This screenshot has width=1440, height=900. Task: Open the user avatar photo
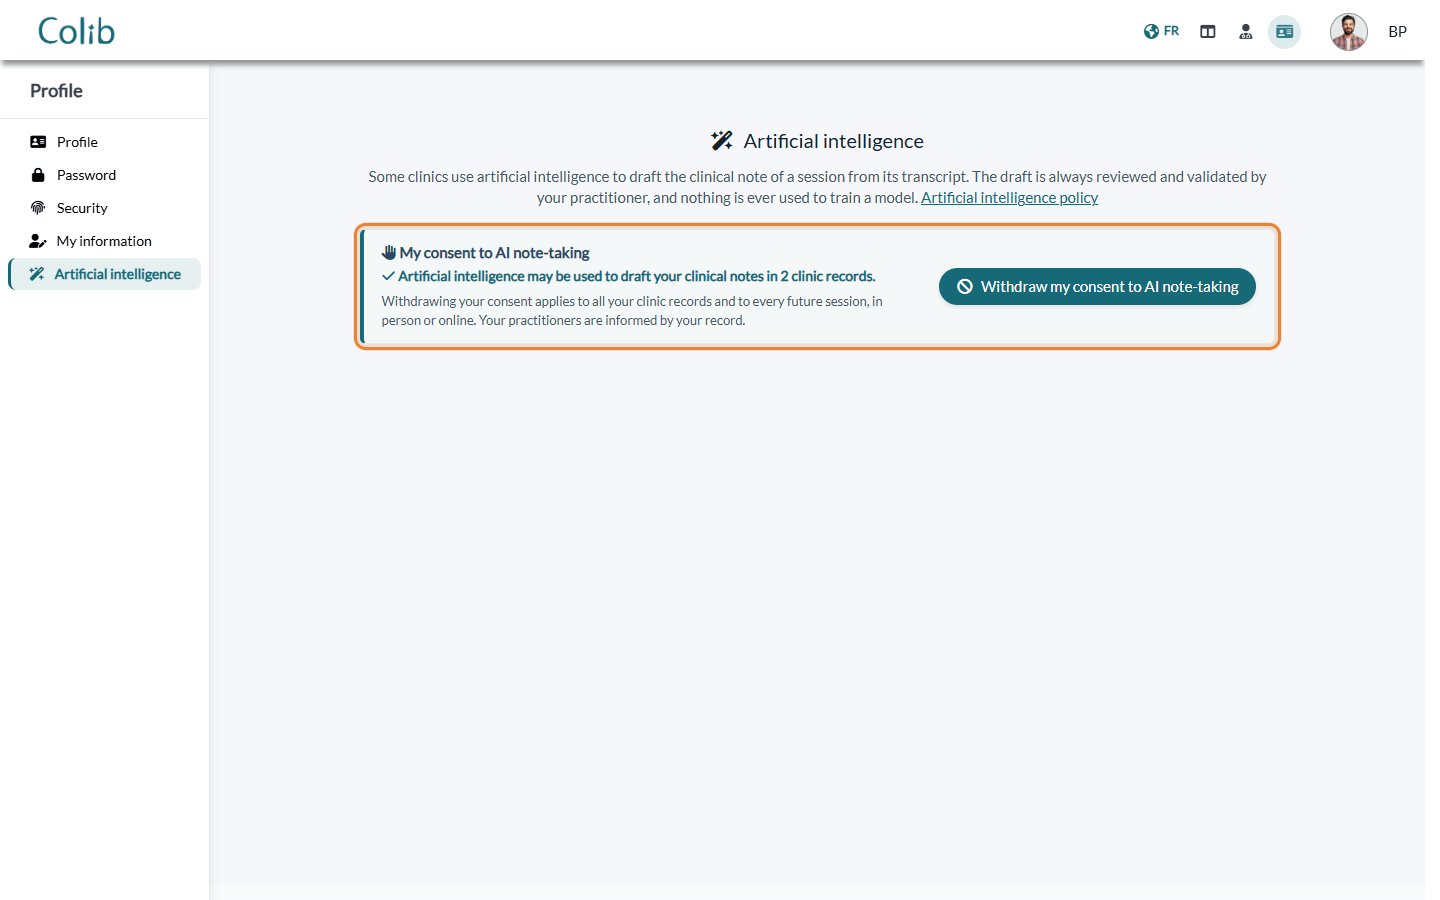1349,32
